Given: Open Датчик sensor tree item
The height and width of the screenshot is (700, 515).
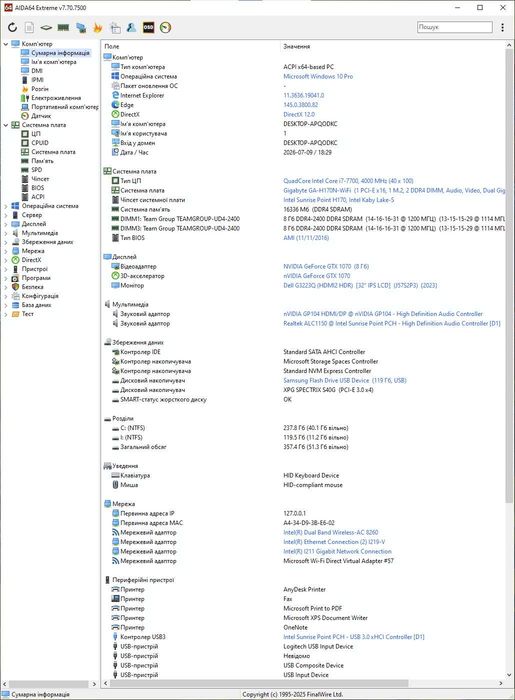Looking at the screenshot, I should coord(41,116).
